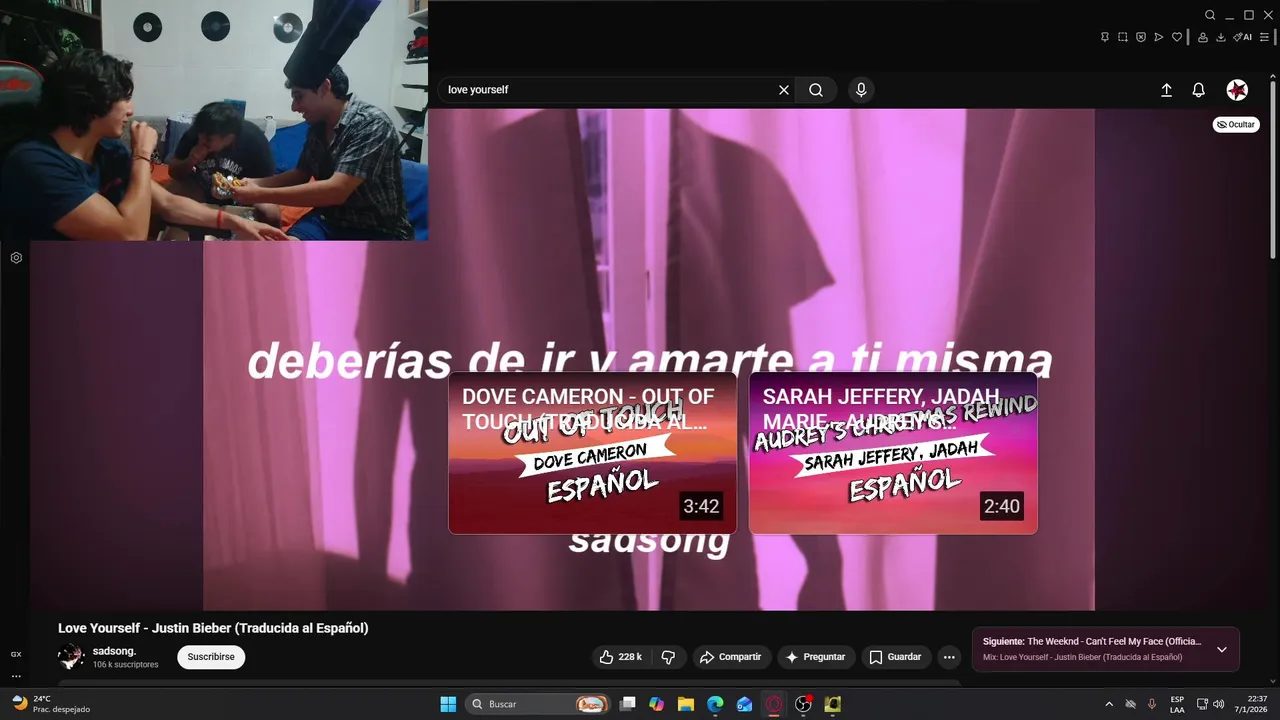Save the video with Guardar

(x=896, y=657)
